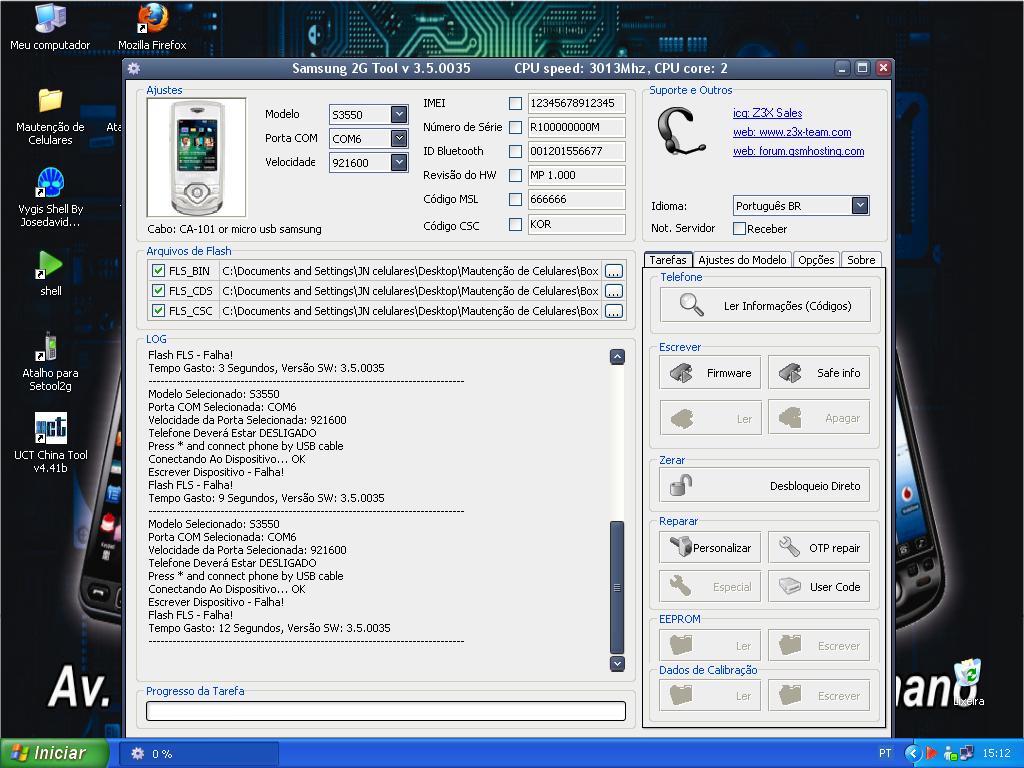Click the headset support icon
Viewport: 1024px width, 768px height.
[680, 133]
